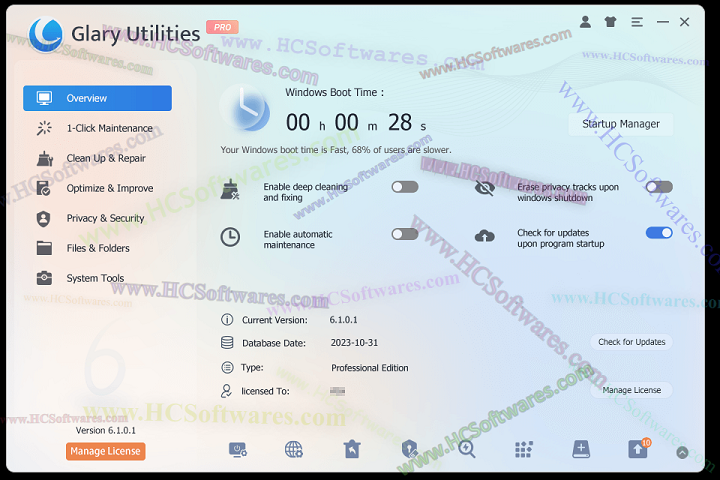The width and height of the screenshot is (720, 480).
Task: Open software update icon with badge 10
Action: 638,449
